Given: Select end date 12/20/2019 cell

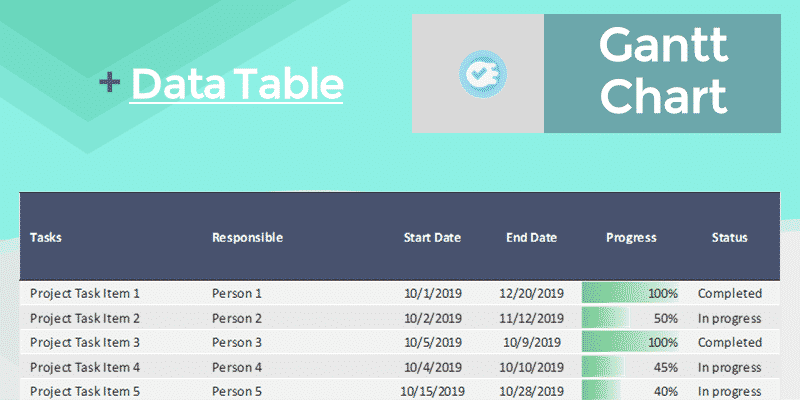Looking at the screenshot, I should point(531,294).
